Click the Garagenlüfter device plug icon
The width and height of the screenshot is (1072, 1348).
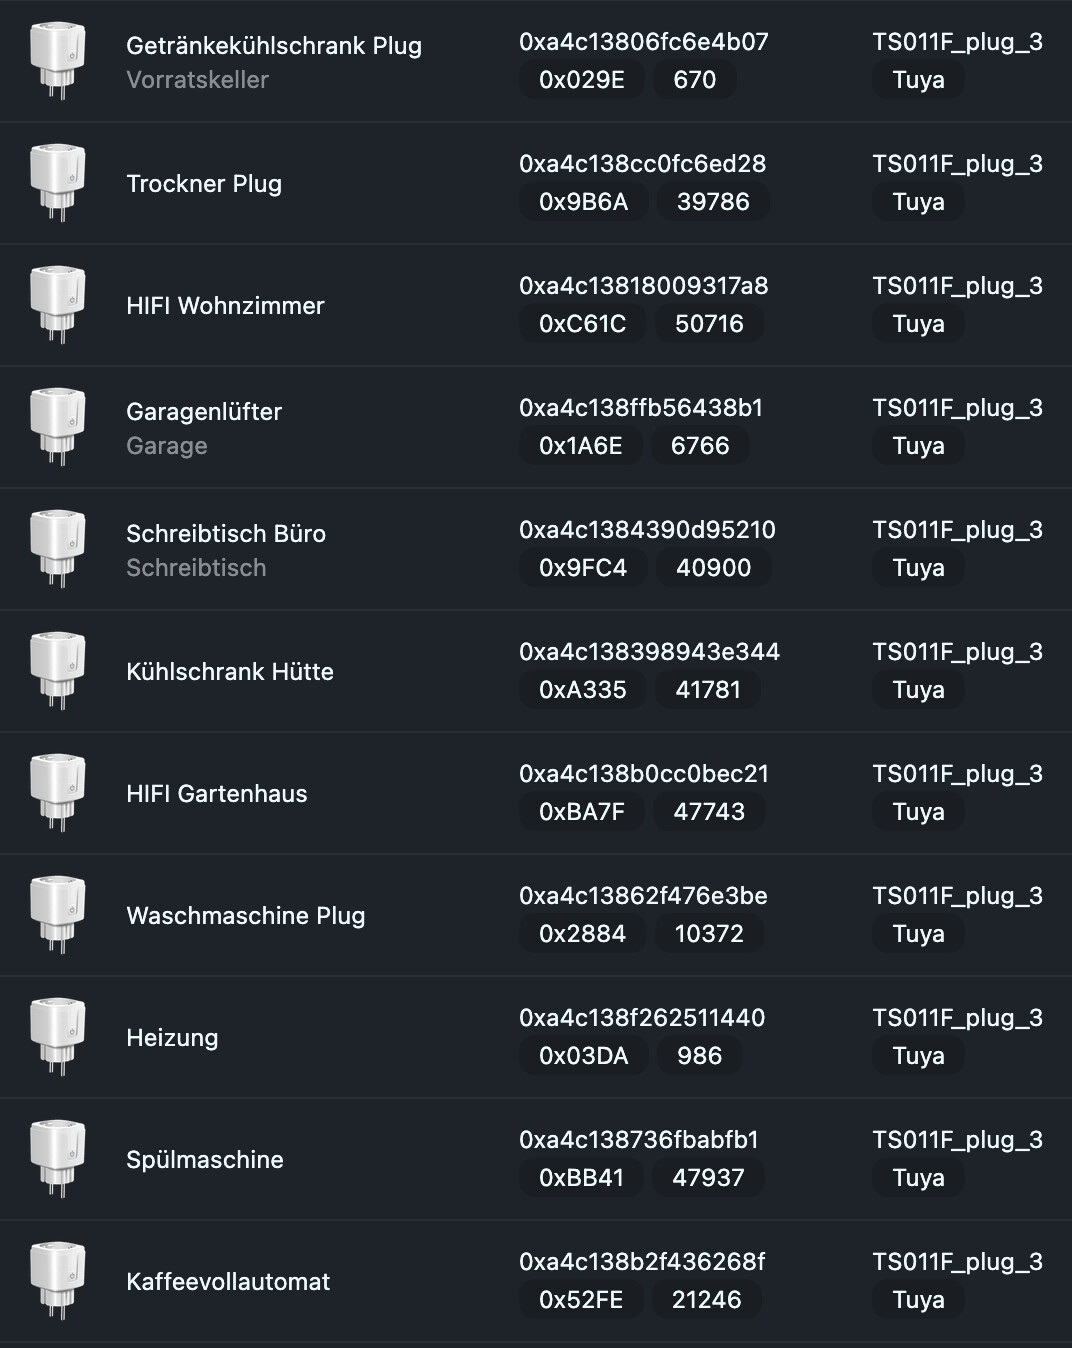(57, 427)
